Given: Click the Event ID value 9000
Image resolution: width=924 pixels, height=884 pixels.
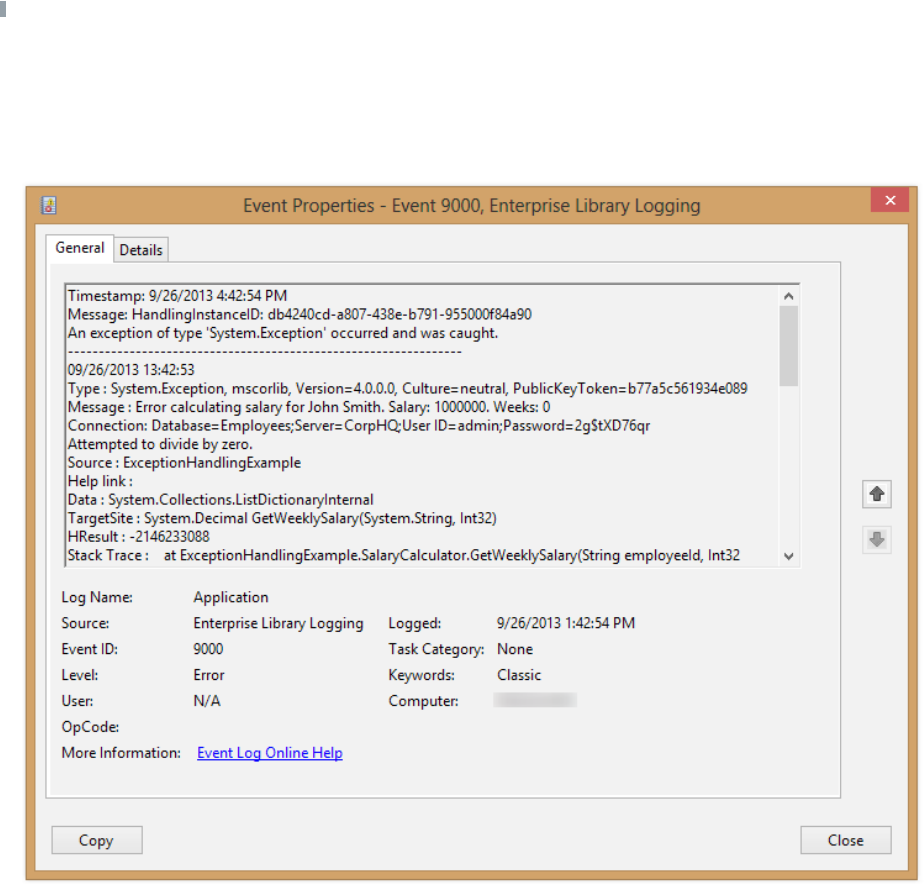Looking at the screenshot, I should [x=208, y=649].
